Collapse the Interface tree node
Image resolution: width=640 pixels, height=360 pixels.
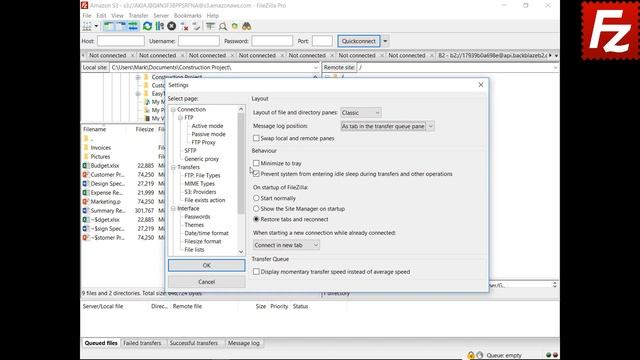point(173,209)
